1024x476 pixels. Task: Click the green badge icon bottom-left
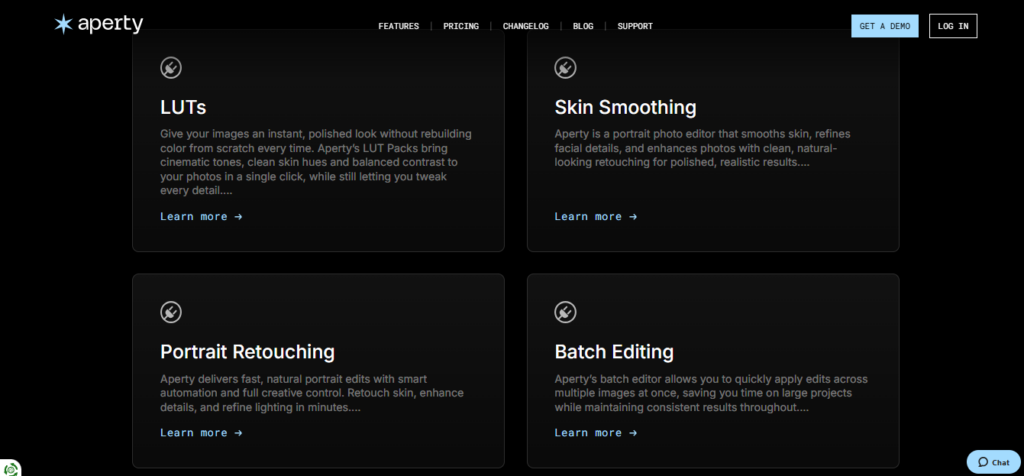click(x=10, y=467)
